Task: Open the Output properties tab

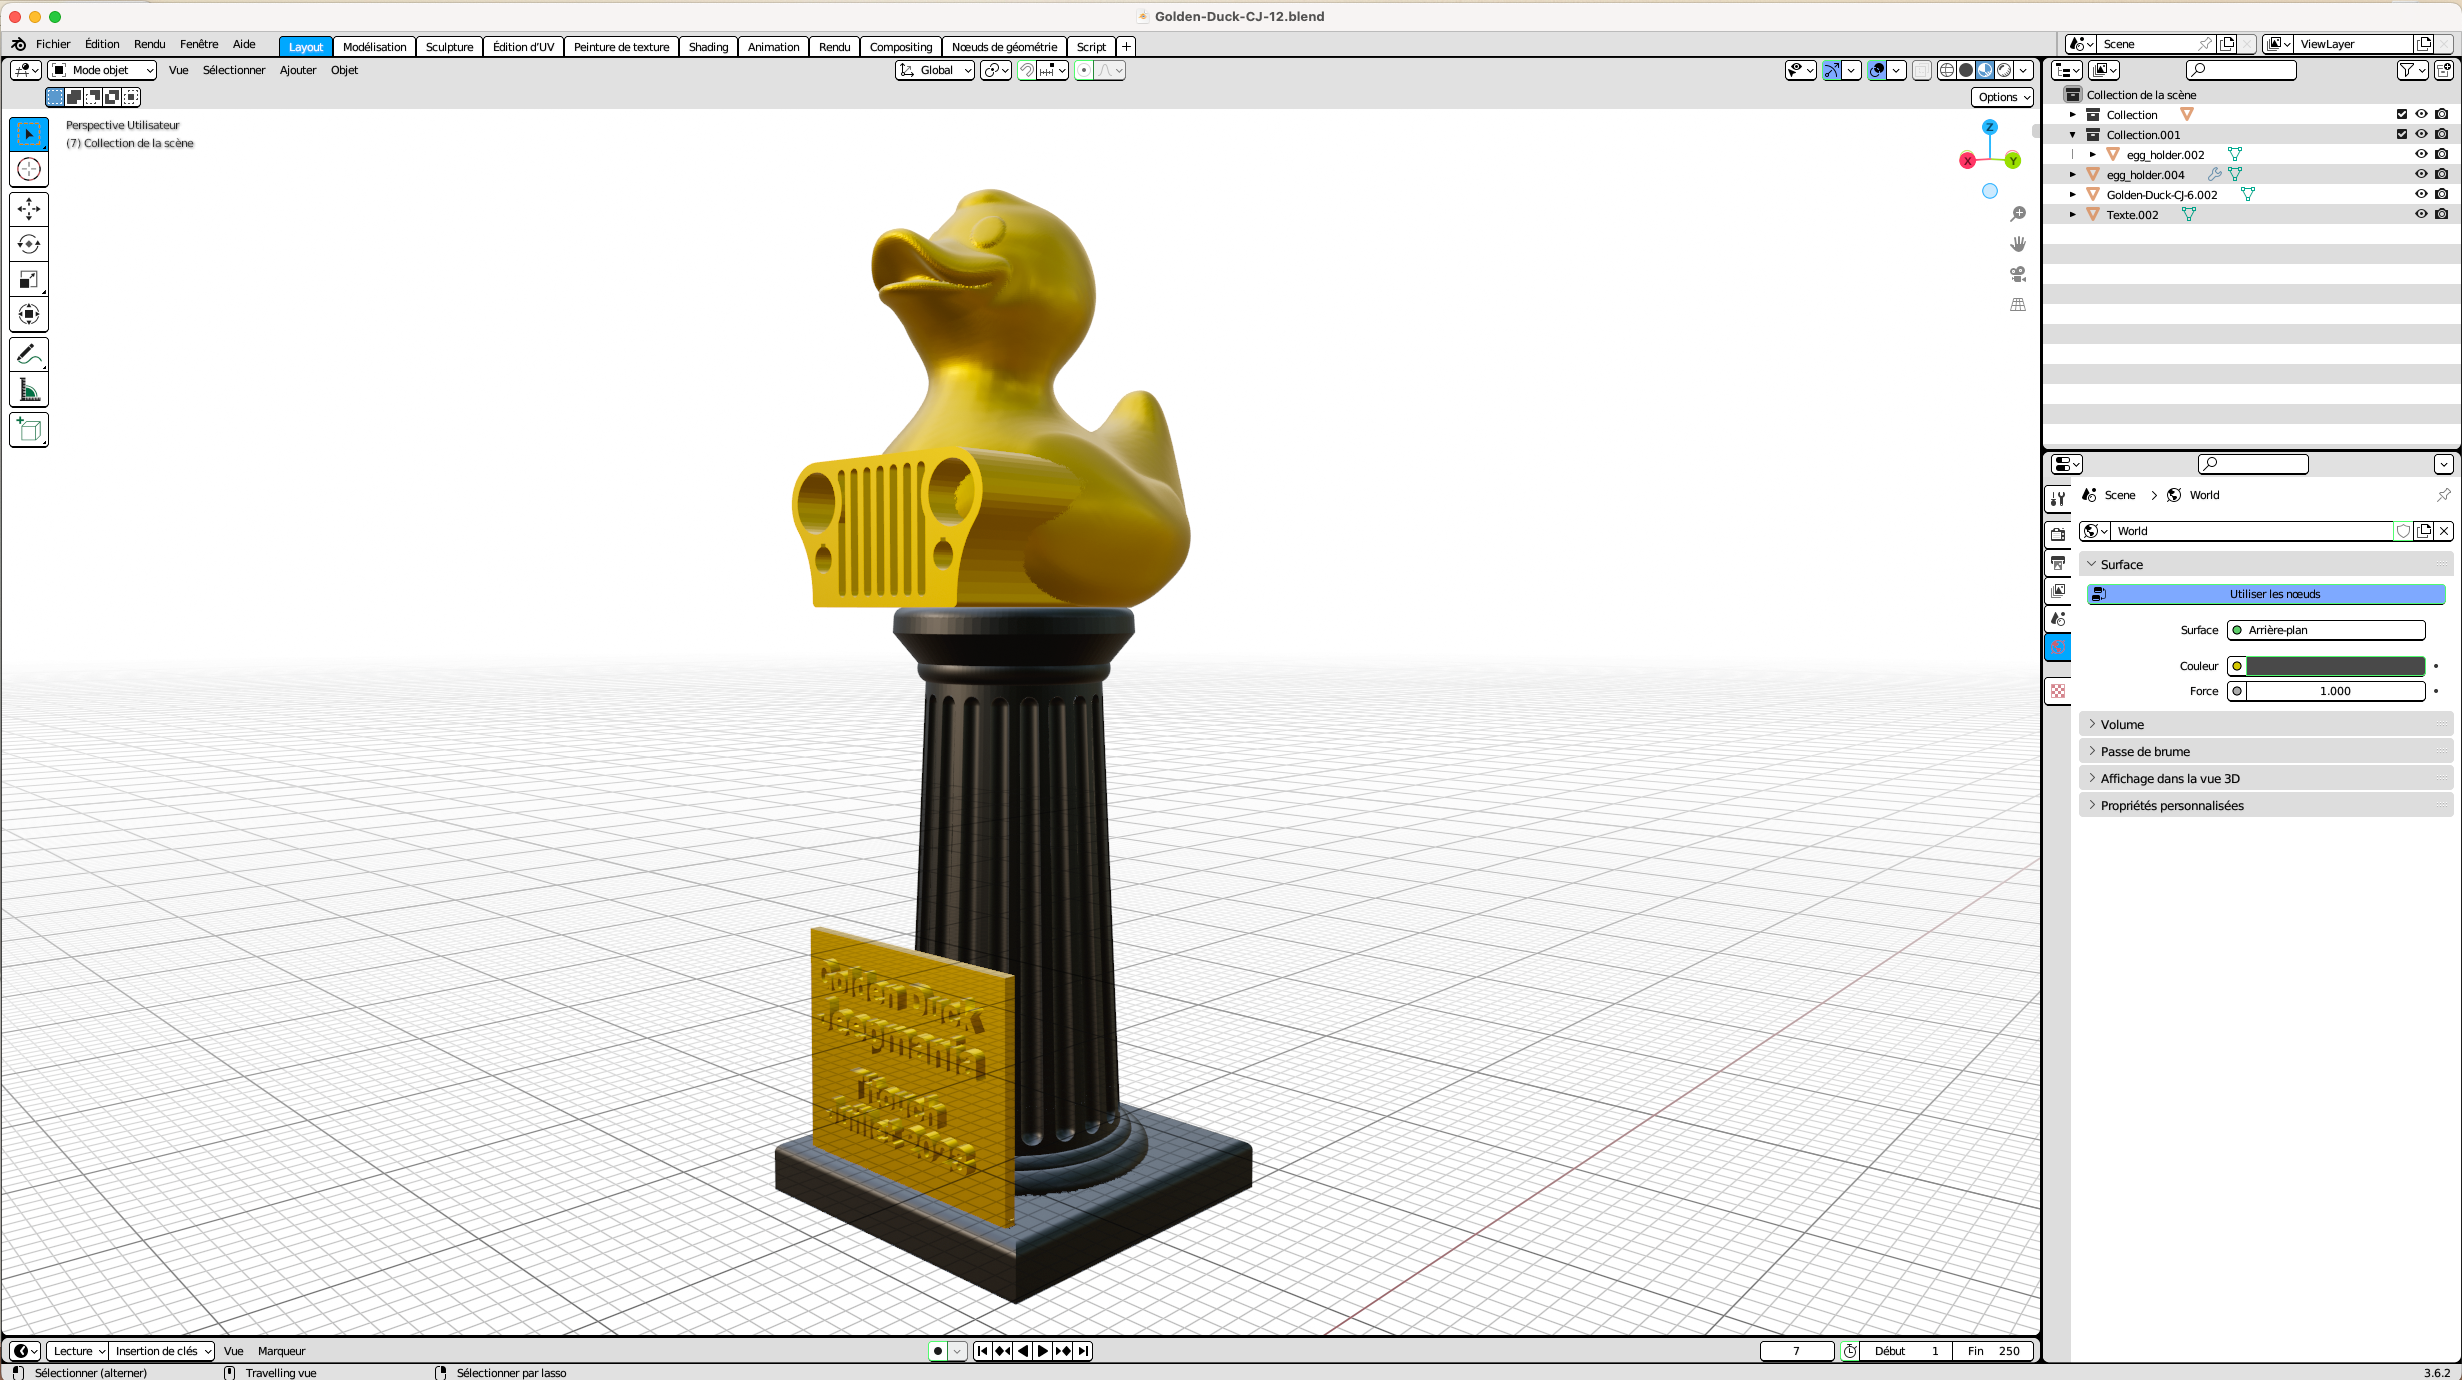Action: pos(2058,562)
